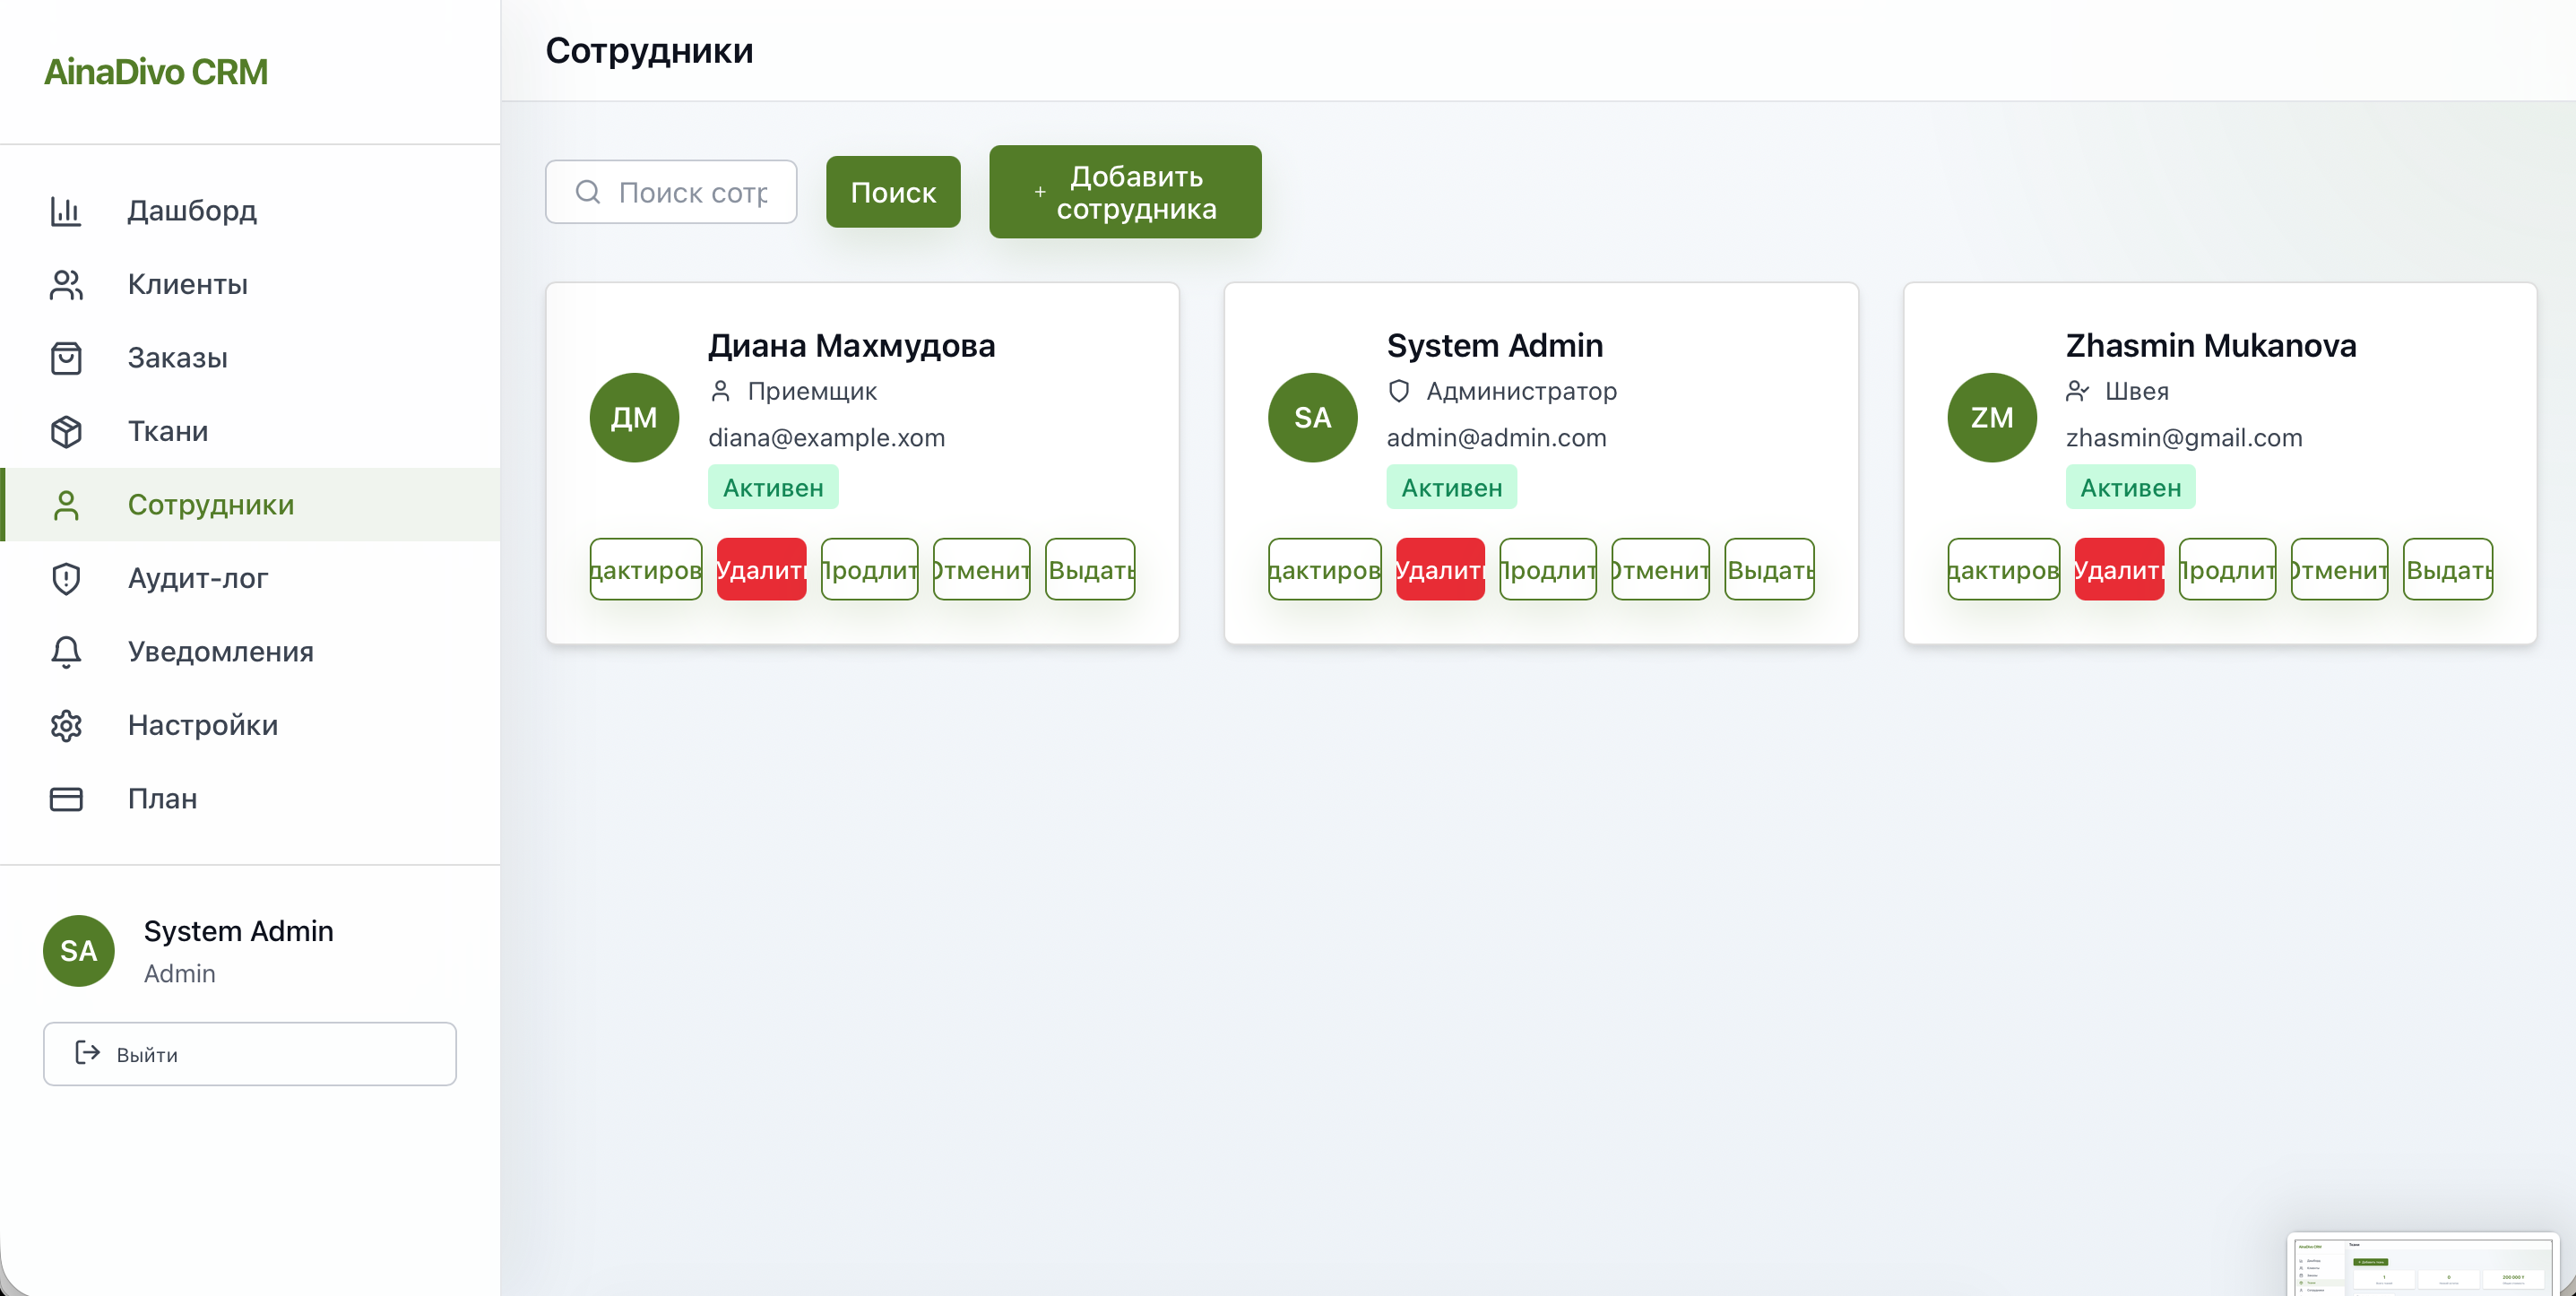
Task: Click the Ткани box icon
Action: (66, 432)
